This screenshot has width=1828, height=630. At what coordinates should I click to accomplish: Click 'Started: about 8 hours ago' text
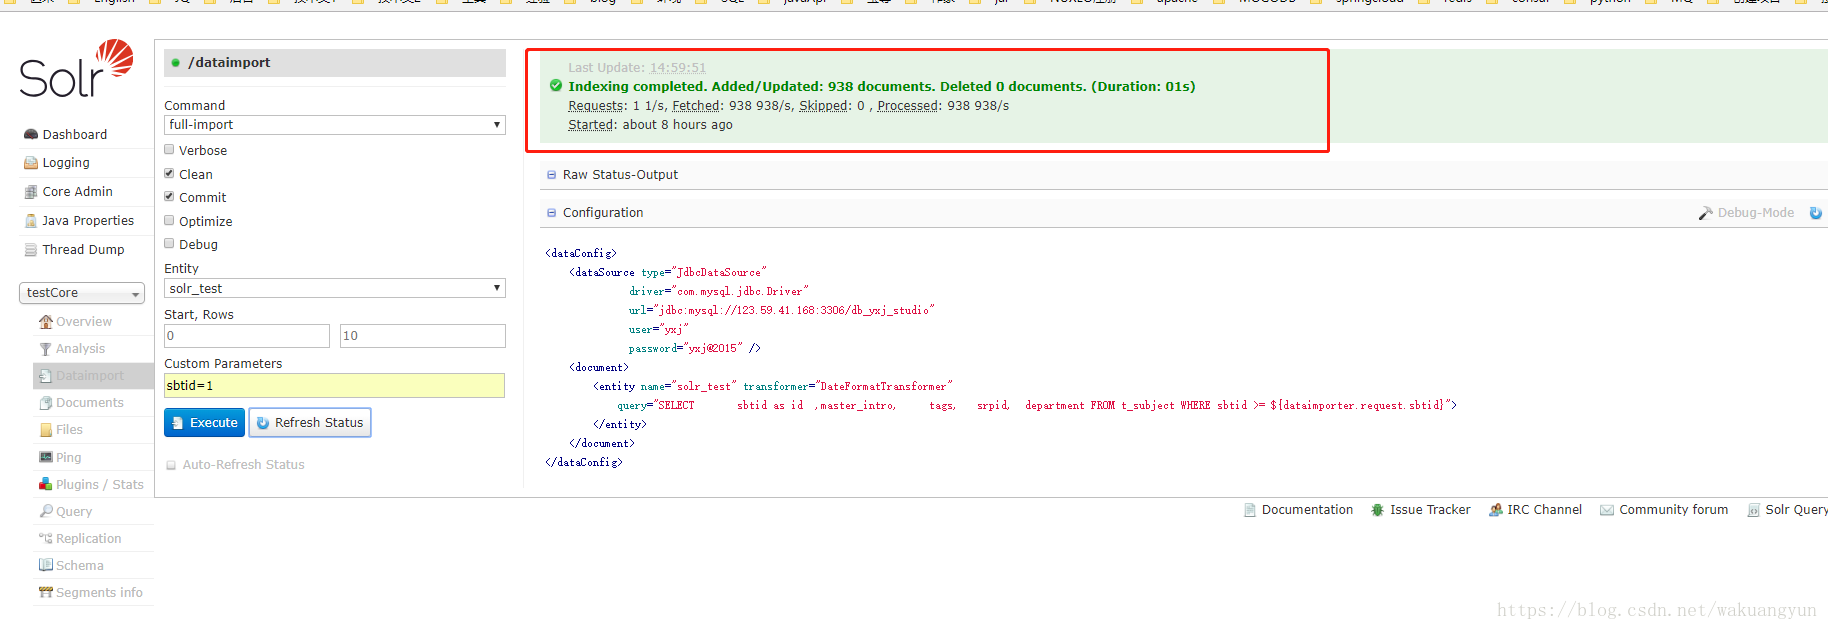[651, 125]
